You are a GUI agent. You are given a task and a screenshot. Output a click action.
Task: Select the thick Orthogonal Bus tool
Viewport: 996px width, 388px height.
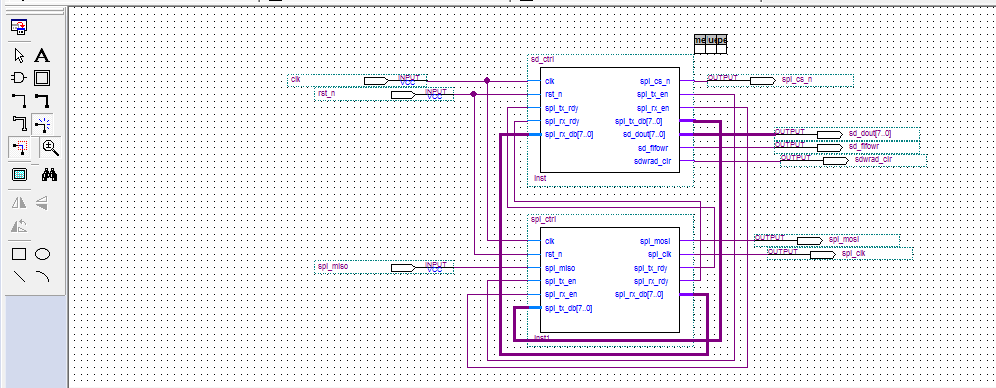[42, 100]
